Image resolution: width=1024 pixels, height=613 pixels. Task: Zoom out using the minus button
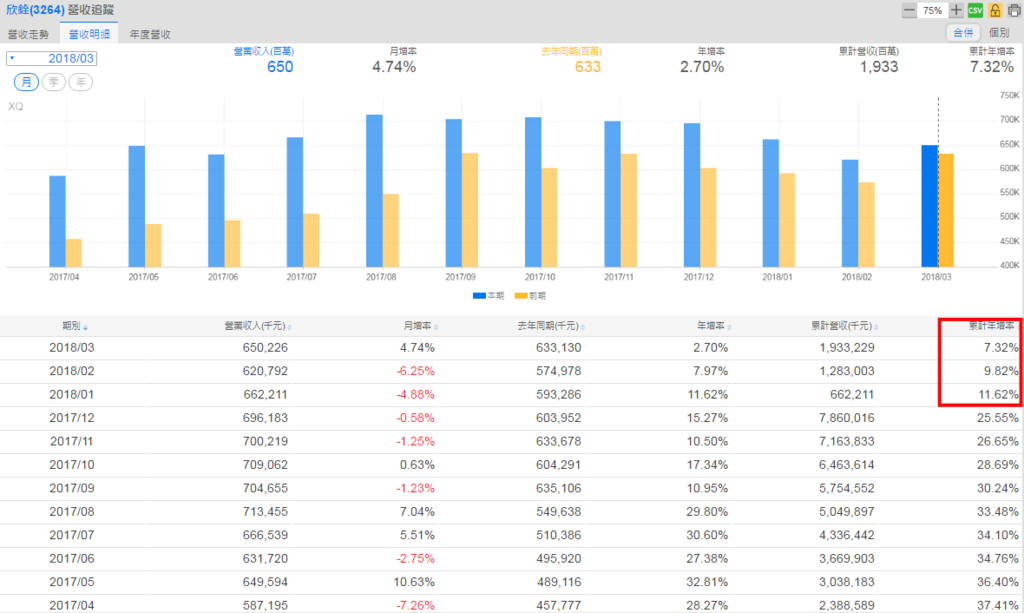pos(909,10)
